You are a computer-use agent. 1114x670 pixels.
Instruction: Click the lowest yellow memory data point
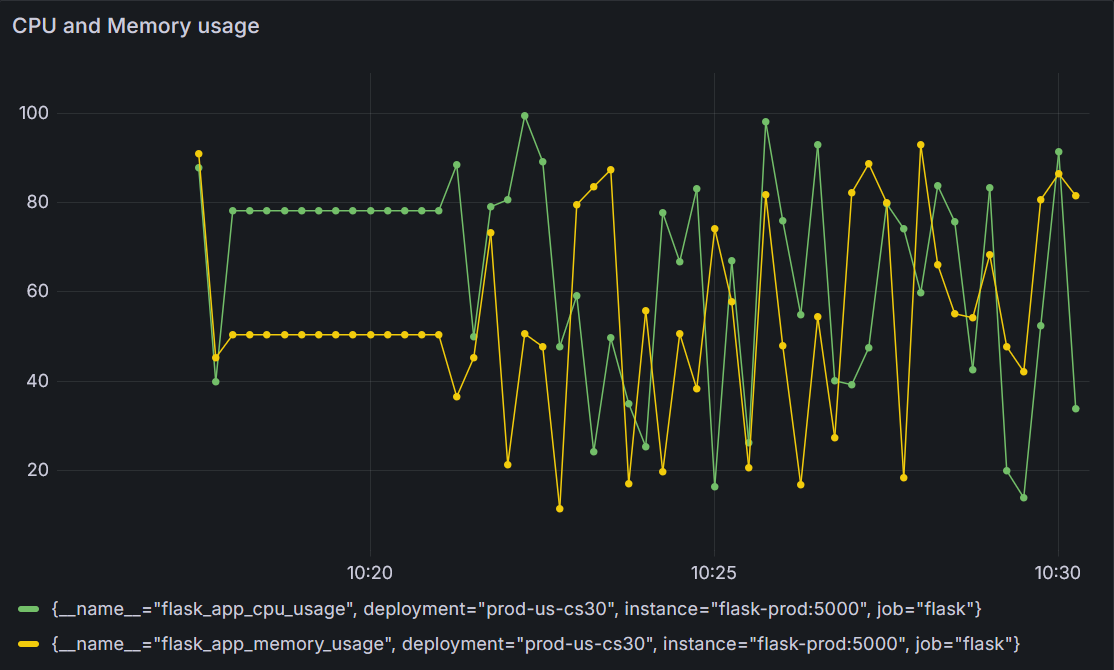(x=559, y=509)
